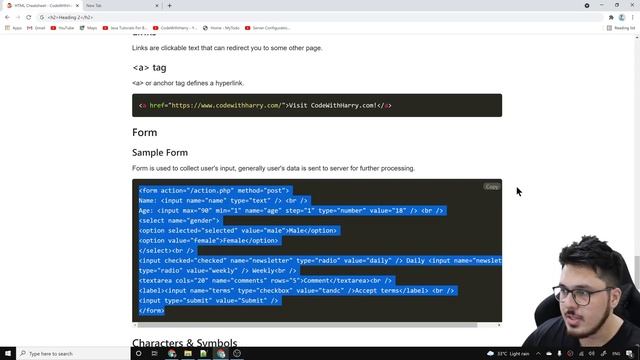Open first Chrome icon on taskbar

click(x=172, y=353)
